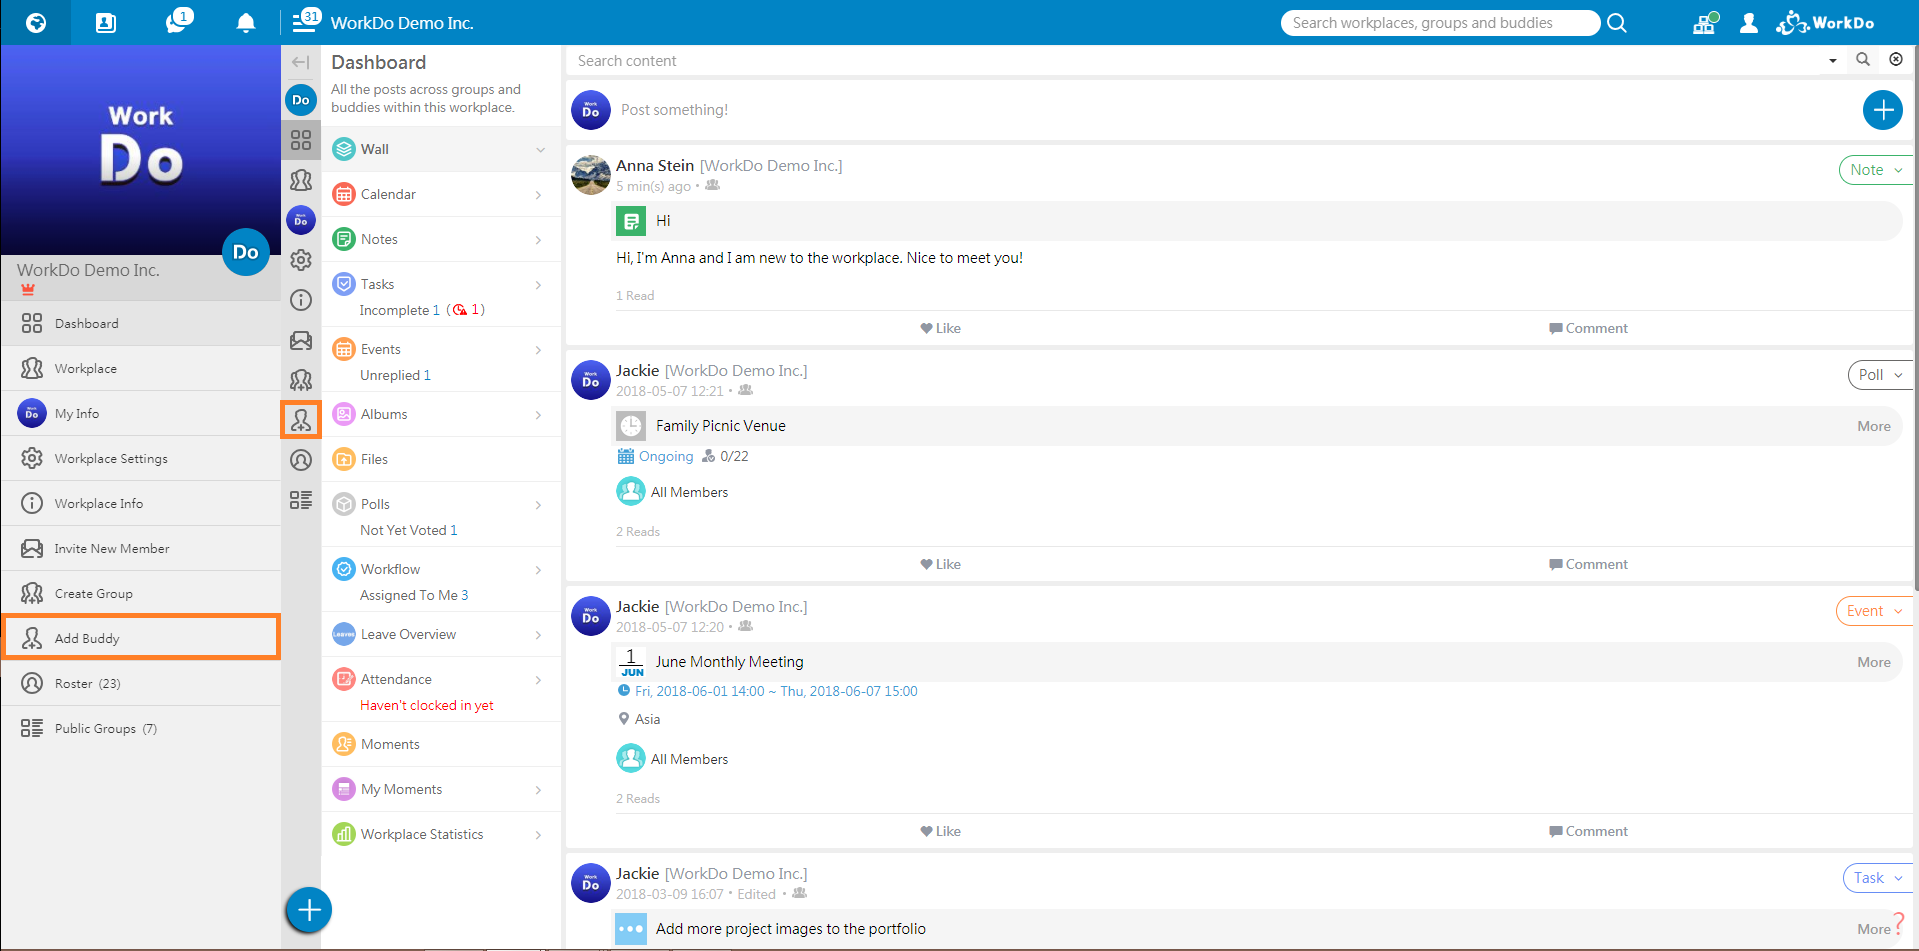Open the Notes tool
This screenshot has height=951, width=1919.
pyautogui.click(x=441, y=239)
